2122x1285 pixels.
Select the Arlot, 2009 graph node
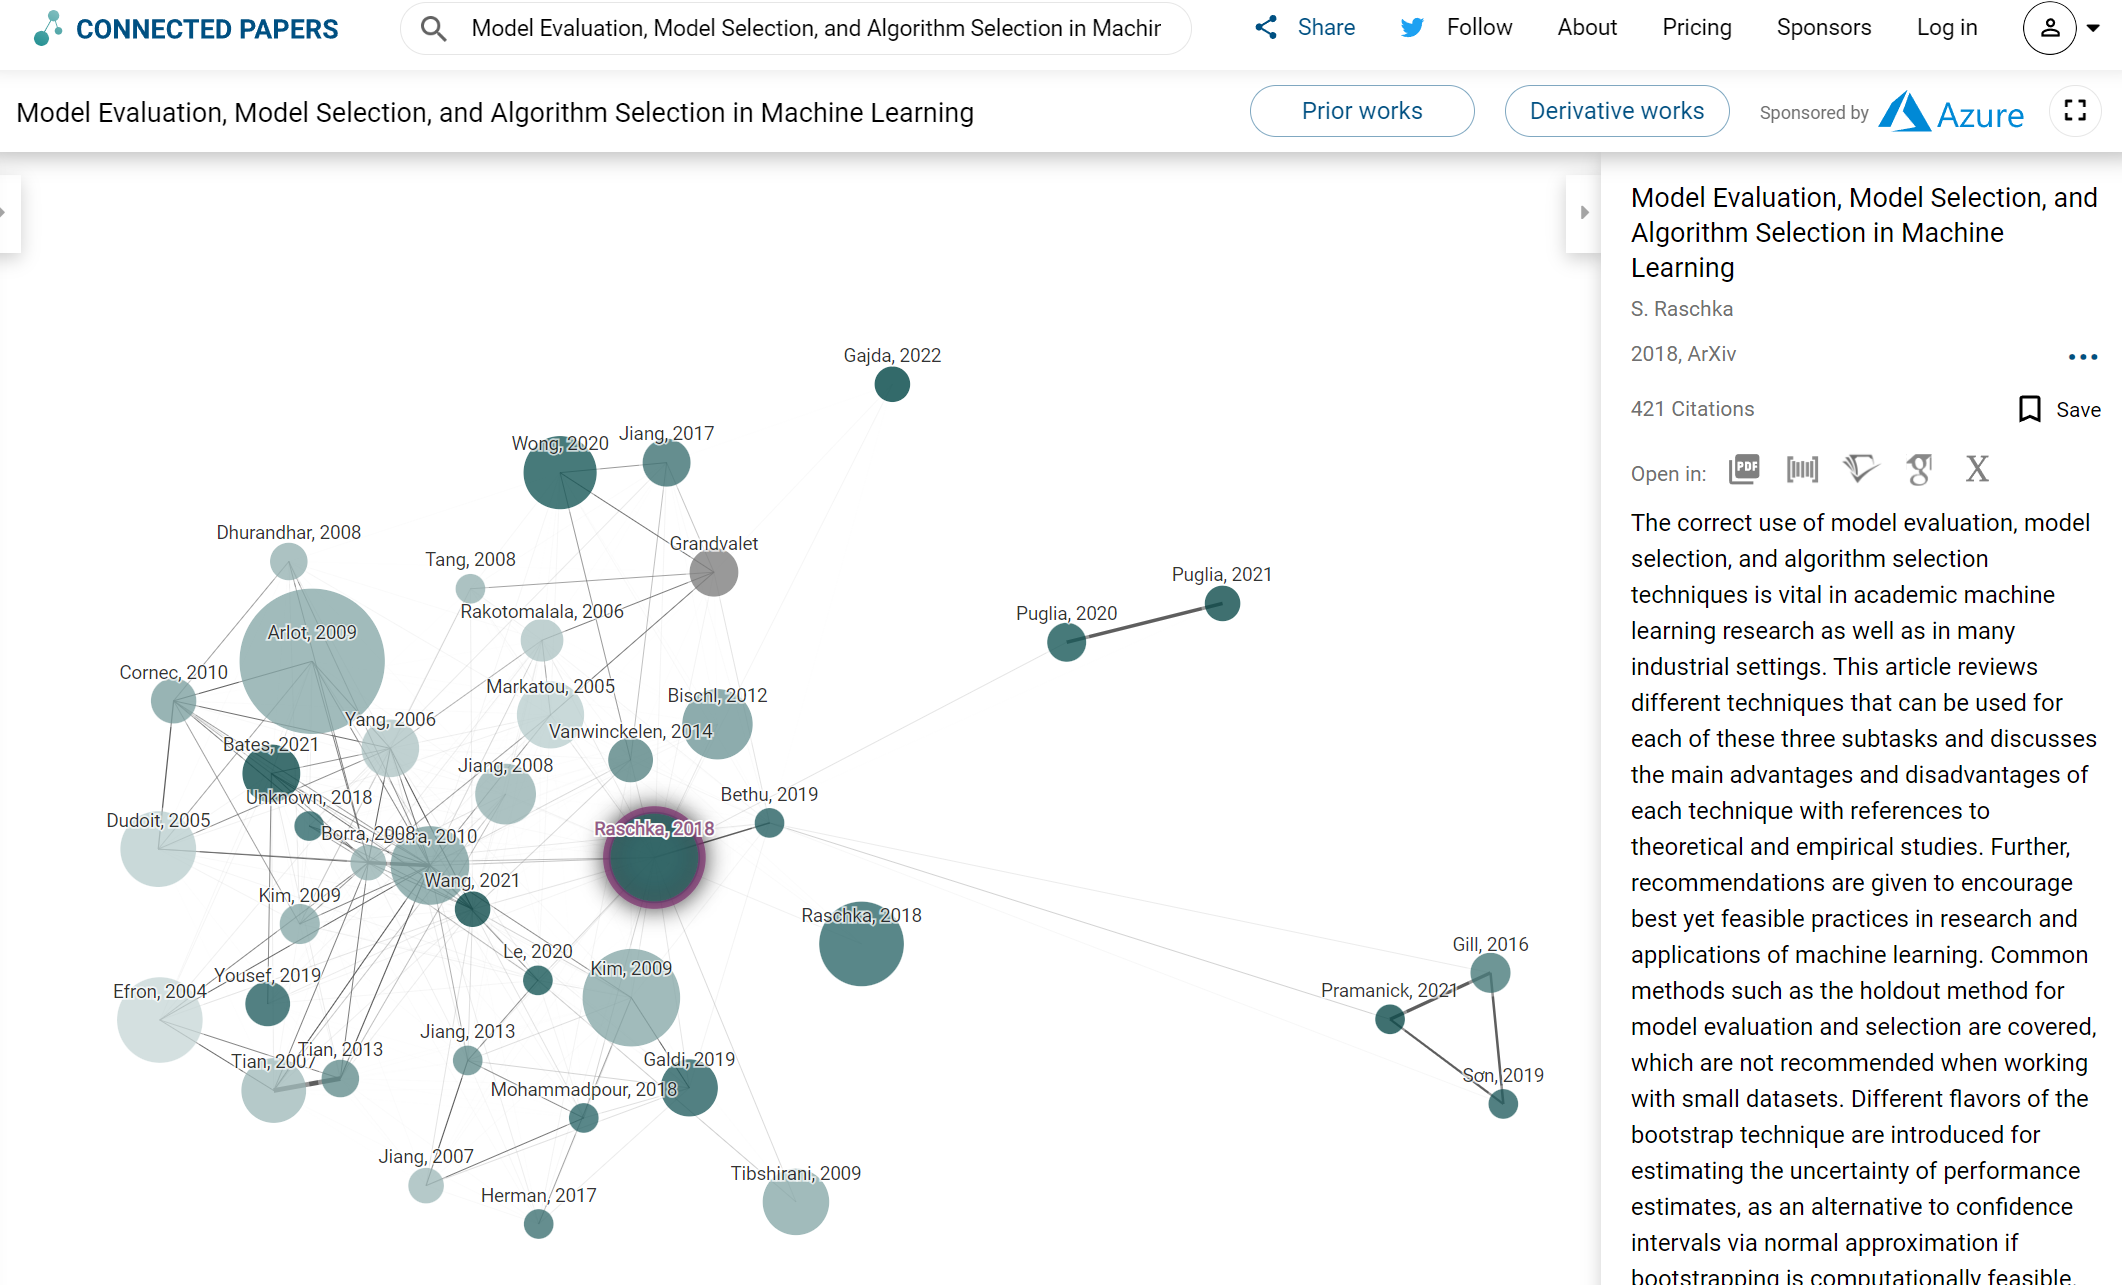tap(312, 662)
